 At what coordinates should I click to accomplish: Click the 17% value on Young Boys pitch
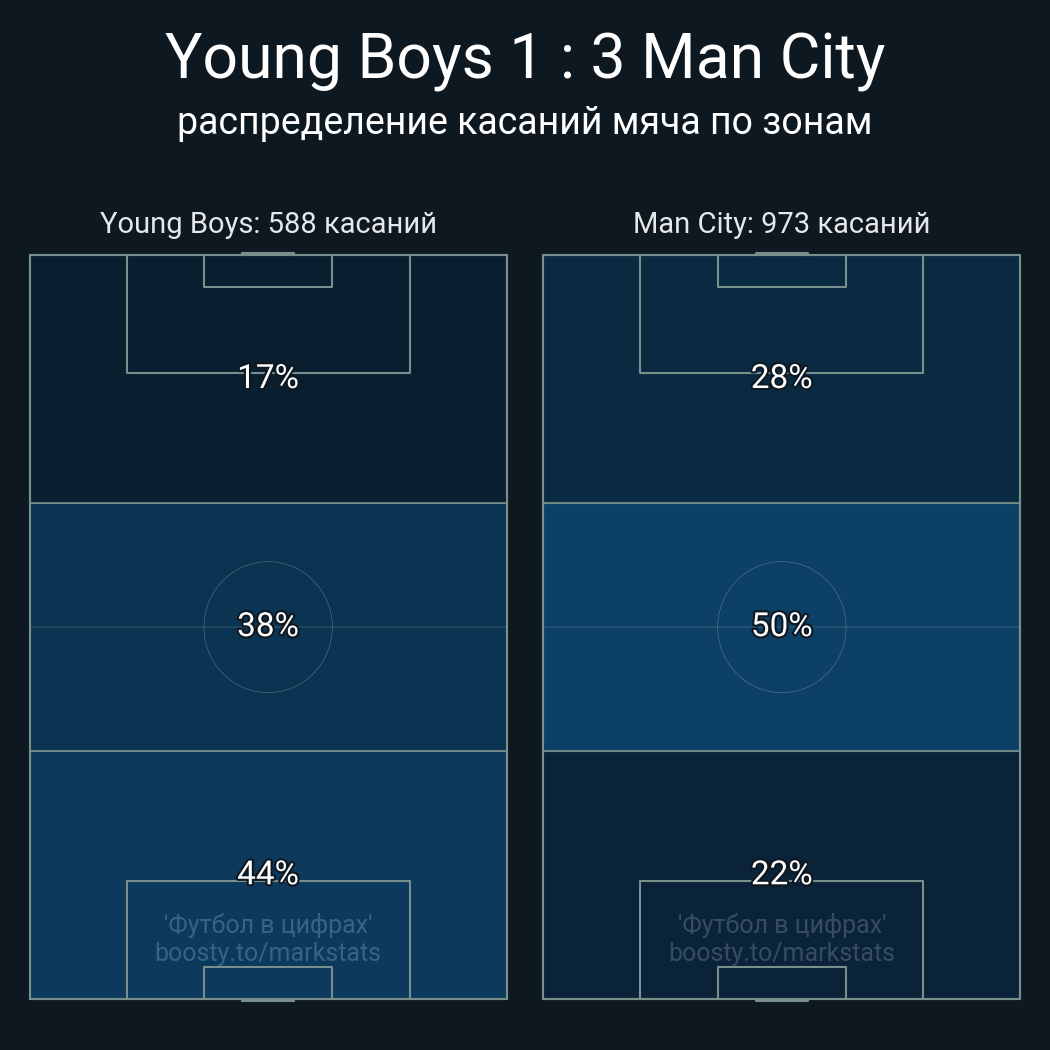point(268,377)
